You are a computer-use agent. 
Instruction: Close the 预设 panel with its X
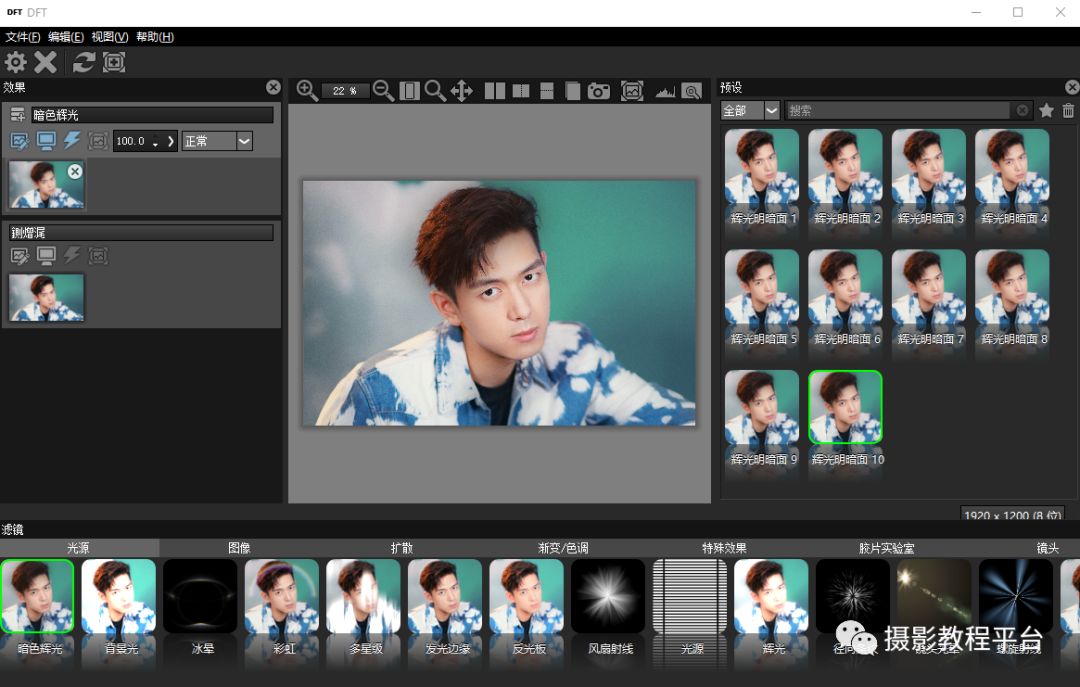point(1072,87)
